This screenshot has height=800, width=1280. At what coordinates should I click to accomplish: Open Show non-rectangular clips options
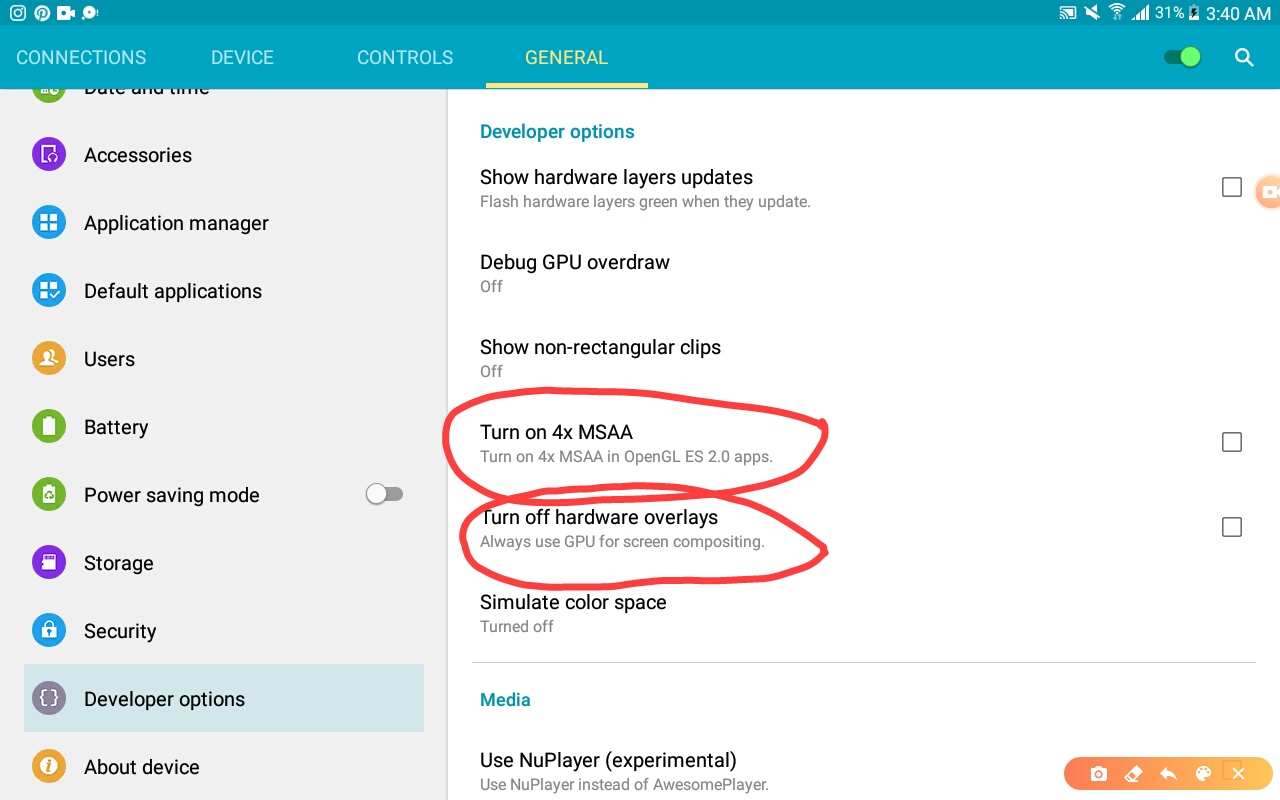pyautogui.click(x=864, y=358)
